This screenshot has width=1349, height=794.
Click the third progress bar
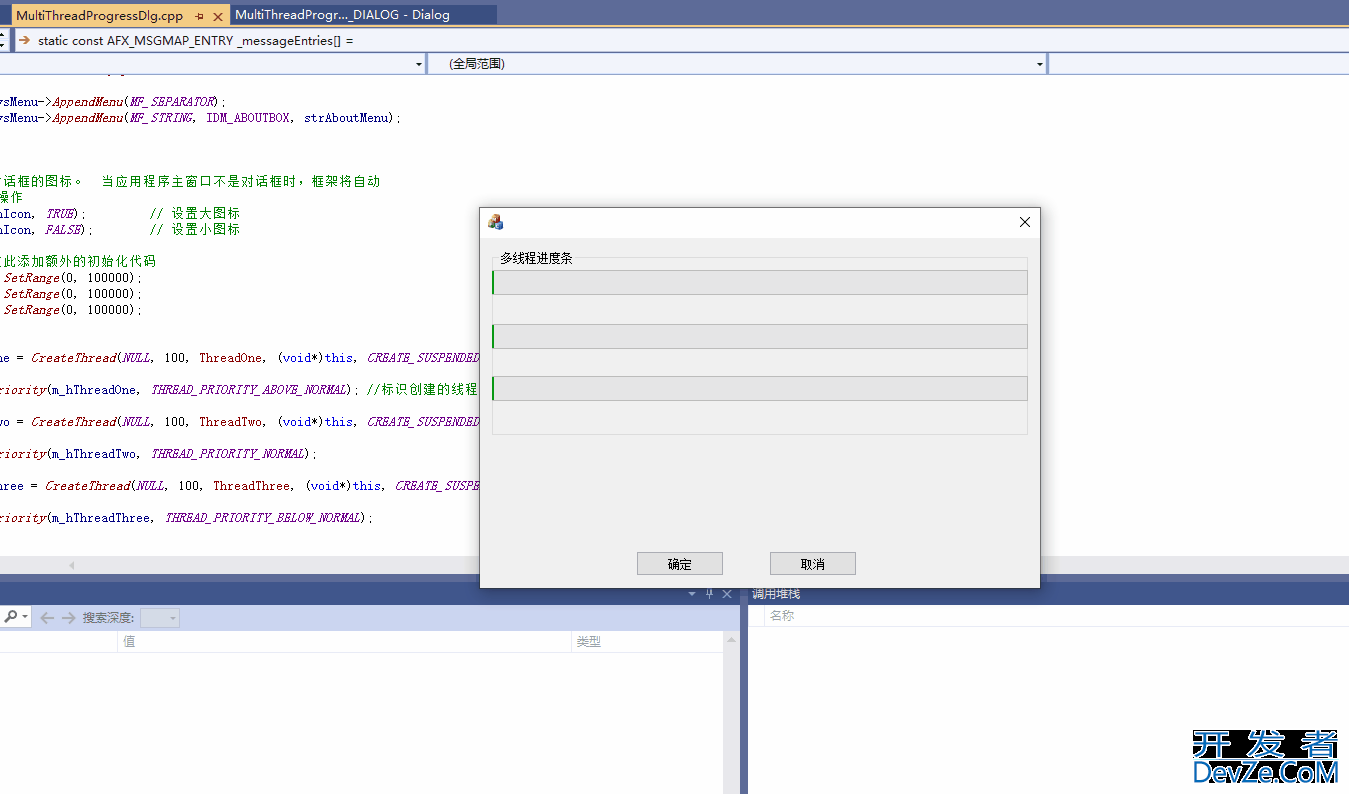759,388
